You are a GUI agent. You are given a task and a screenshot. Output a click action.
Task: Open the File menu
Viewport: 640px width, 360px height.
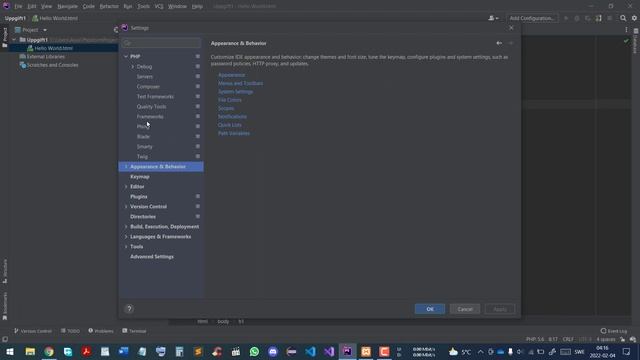tap(18, 6)
